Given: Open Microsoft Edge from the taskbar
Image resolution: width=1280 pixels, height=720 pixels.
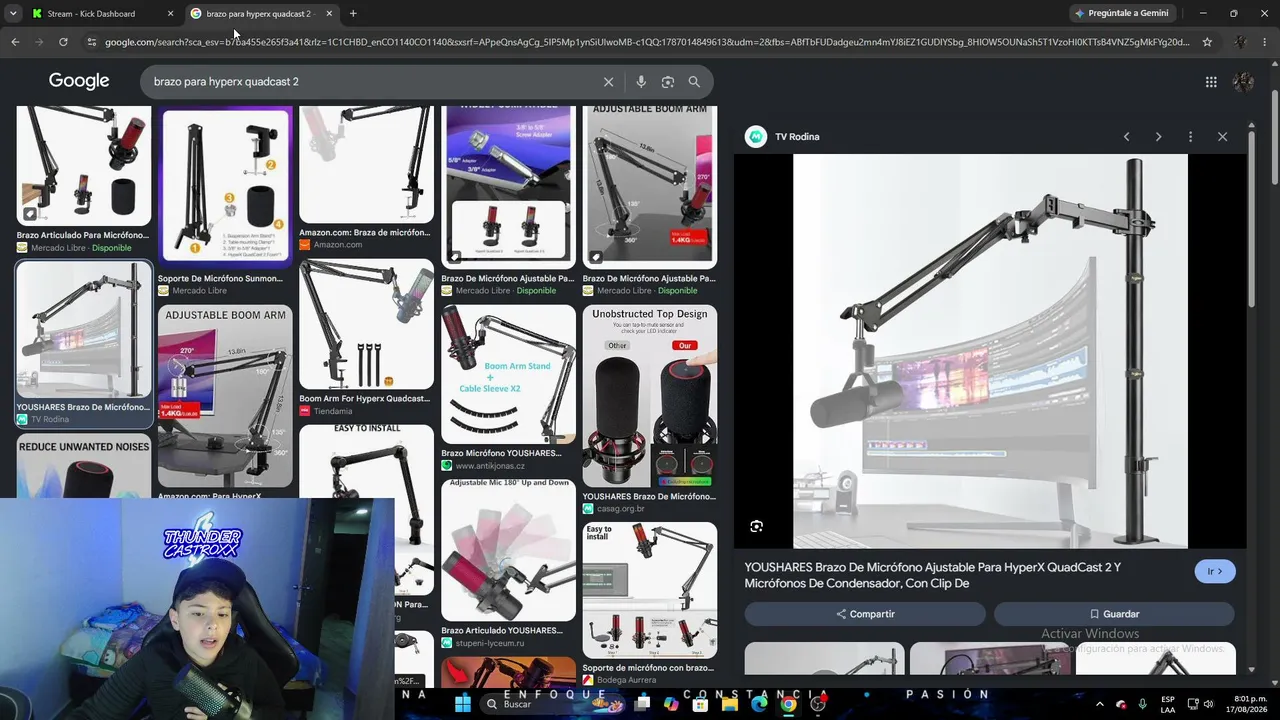Looking at the screenshot, I should click(x=759, y=704).
